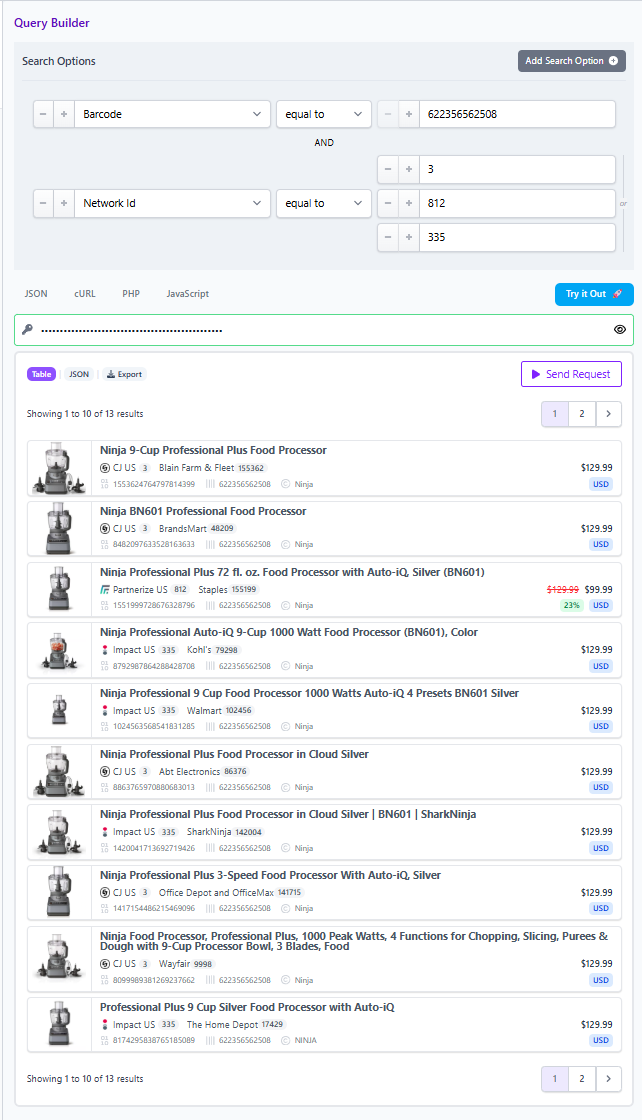Switch to the PHP code tab
642x1120 pixels.
click(x=131, y=294)
